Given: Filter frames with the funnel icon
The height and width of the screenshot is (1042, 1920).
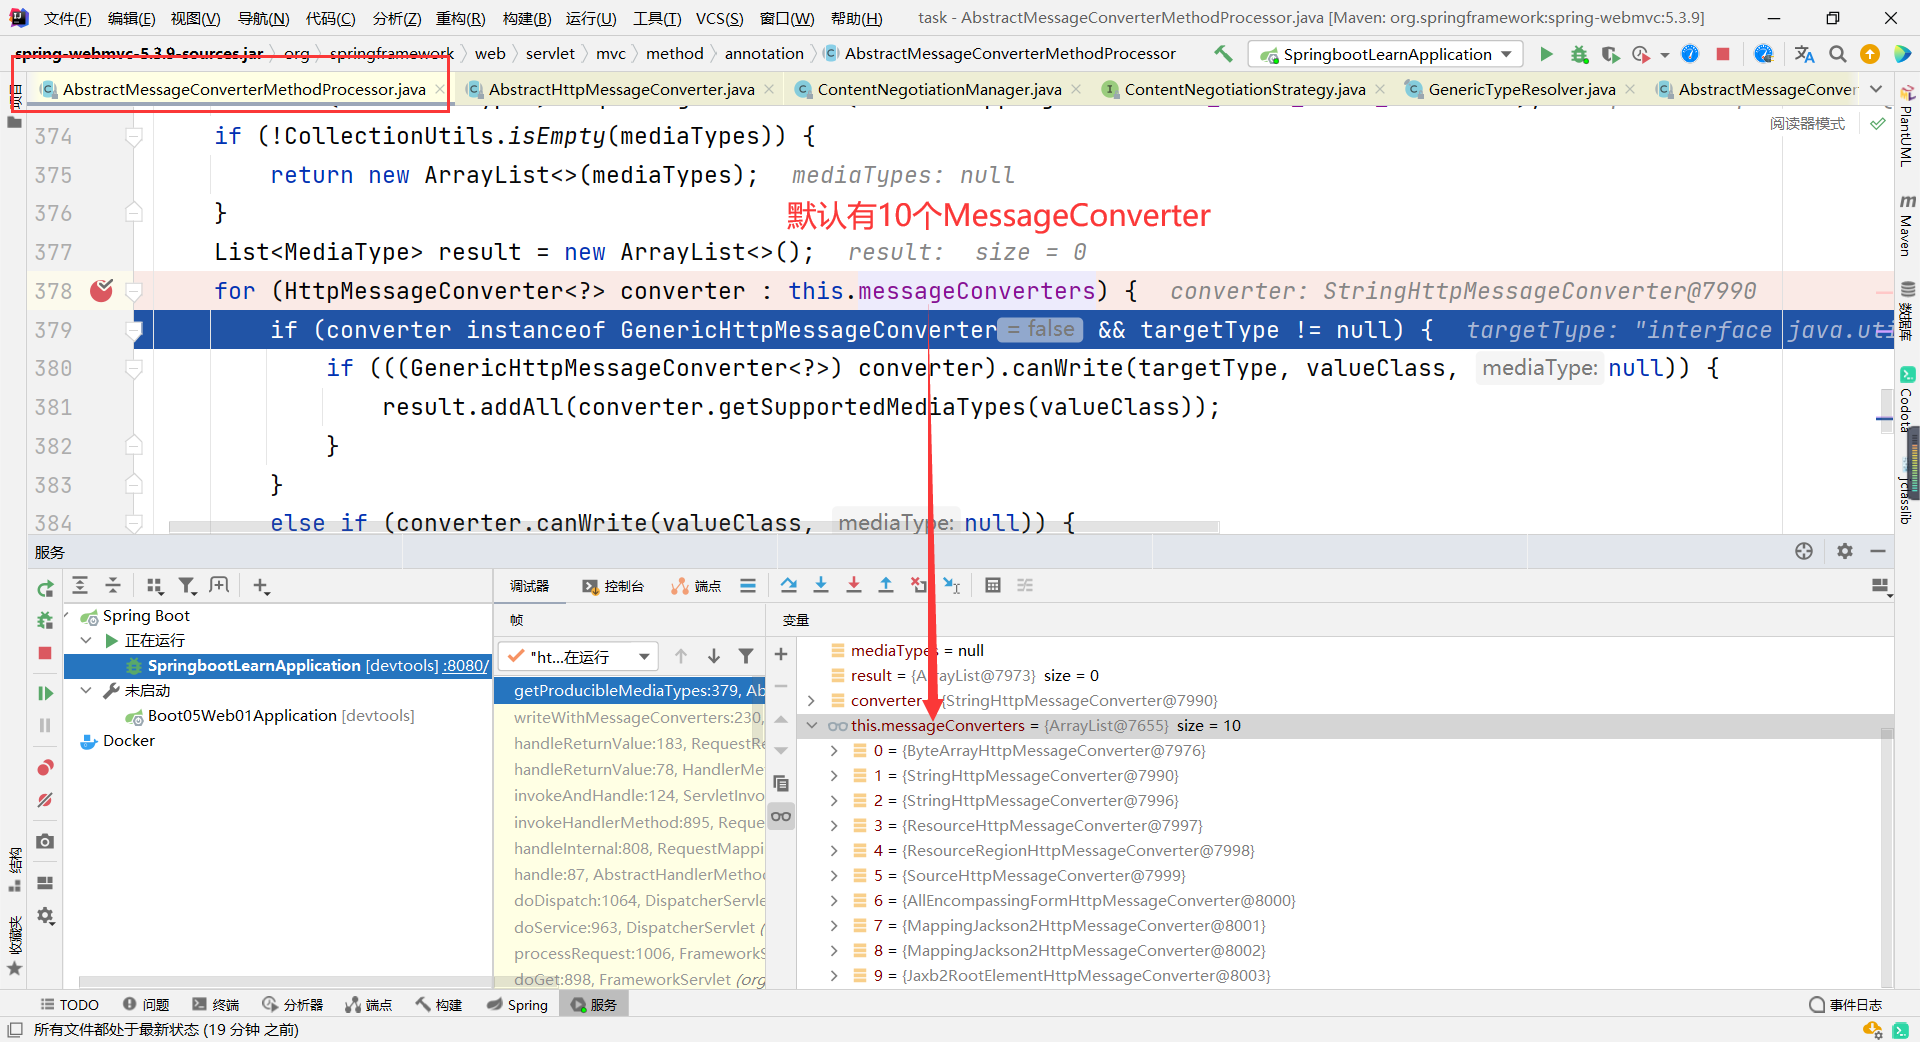Looking at the screenshot, I should (x=746, y=656).
